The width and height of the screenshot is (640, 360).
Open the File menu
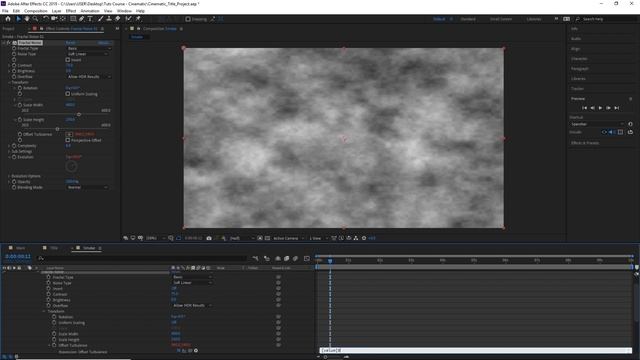[5, 11]
